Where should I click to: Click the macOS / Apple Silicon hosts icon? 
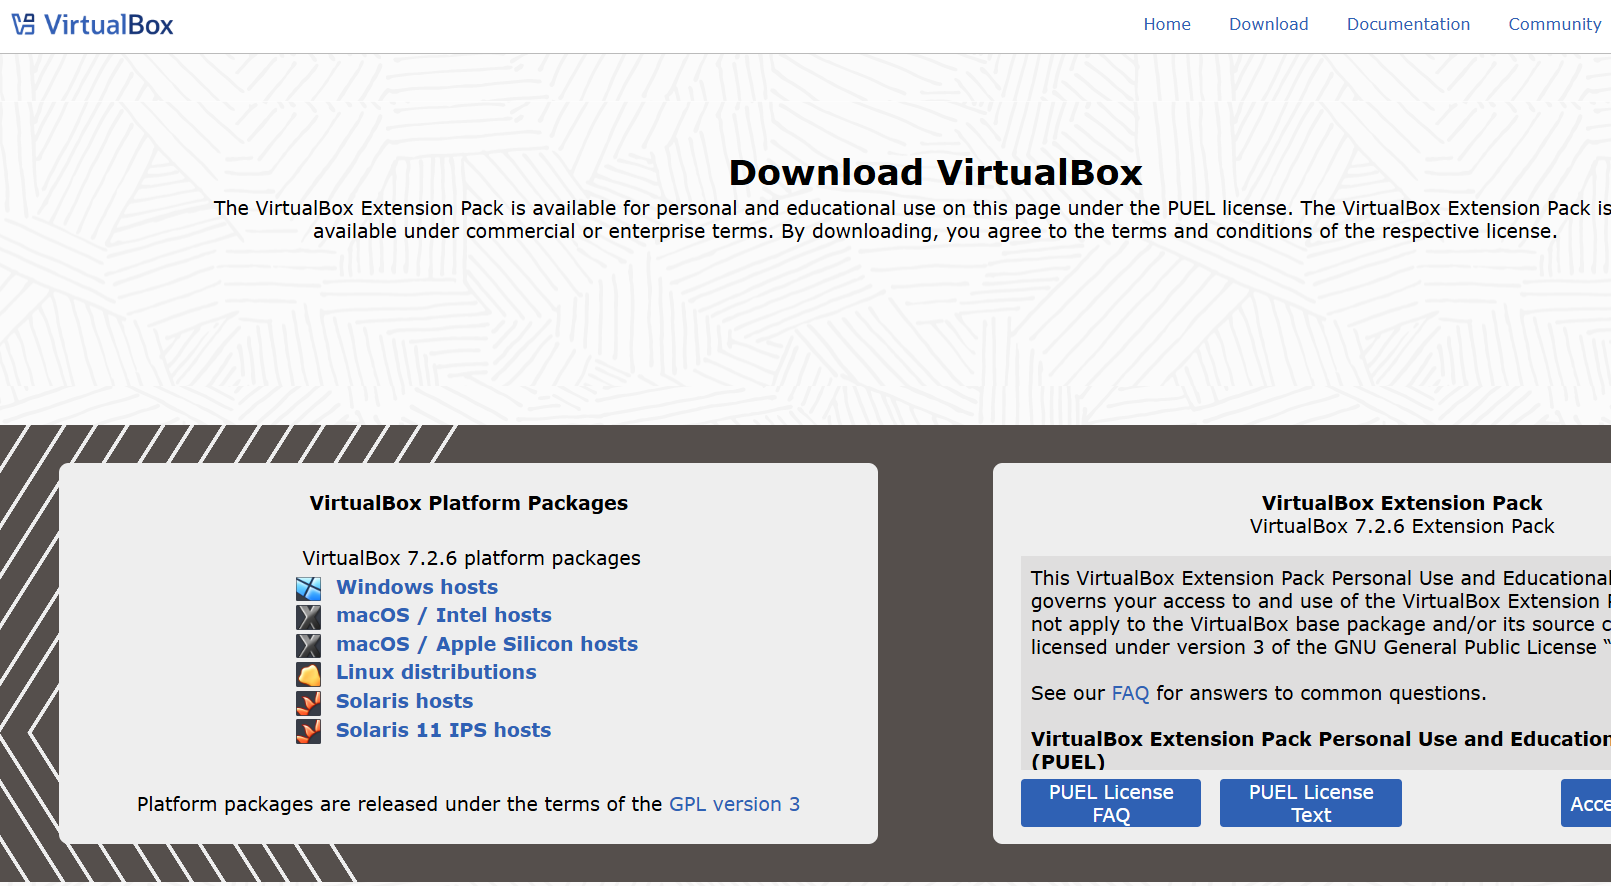[309, 646]
